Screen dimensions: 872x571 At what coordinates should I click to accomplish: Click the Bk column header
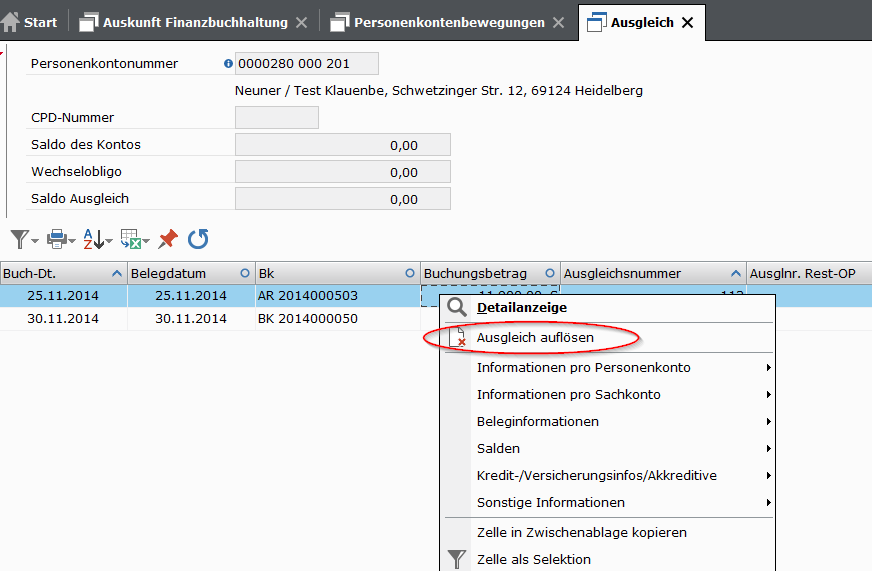click(x=338, y=274)
